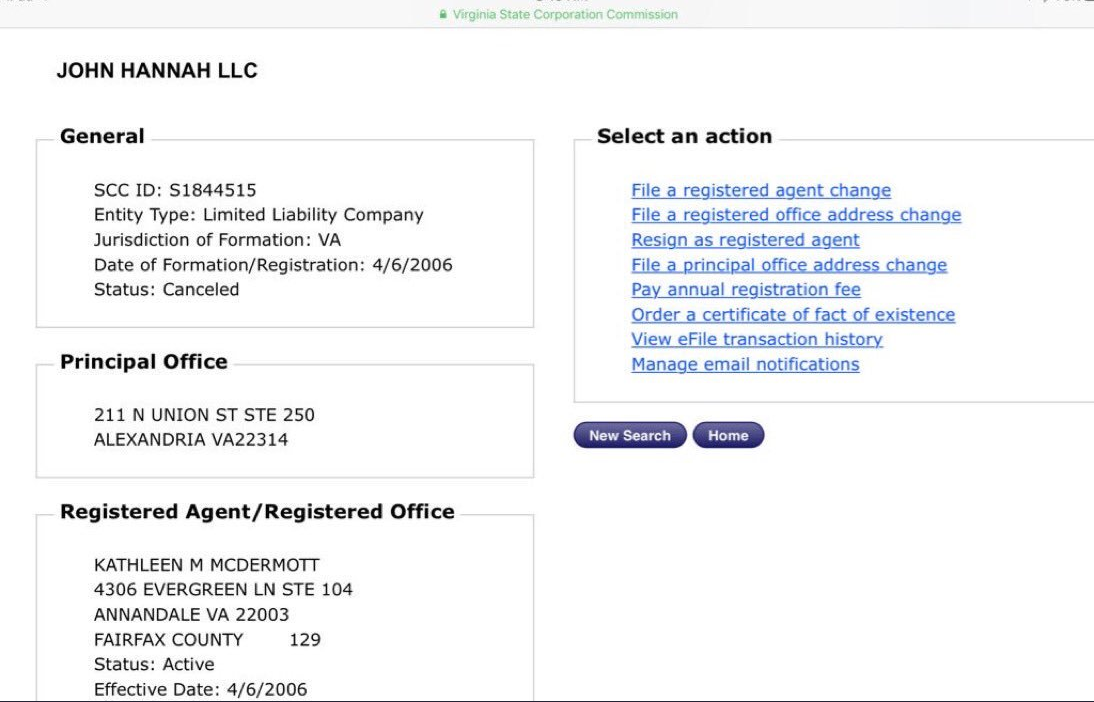1094x702 pixels.
Task: Select the Resign as registered agent link
Action: pyautogui.click(x=745, y=240)
